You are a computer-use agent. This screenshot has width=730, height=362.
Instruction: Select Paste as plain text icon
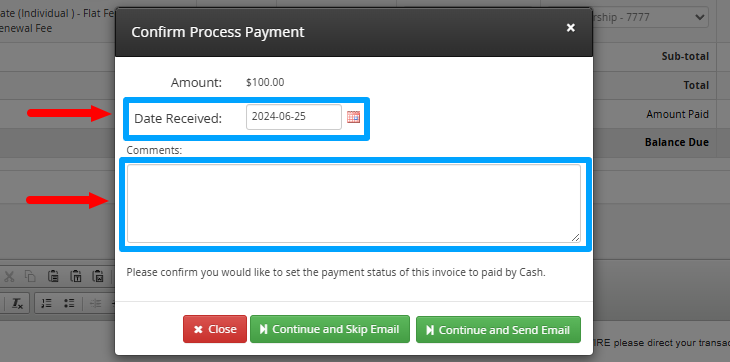point(75,276)
